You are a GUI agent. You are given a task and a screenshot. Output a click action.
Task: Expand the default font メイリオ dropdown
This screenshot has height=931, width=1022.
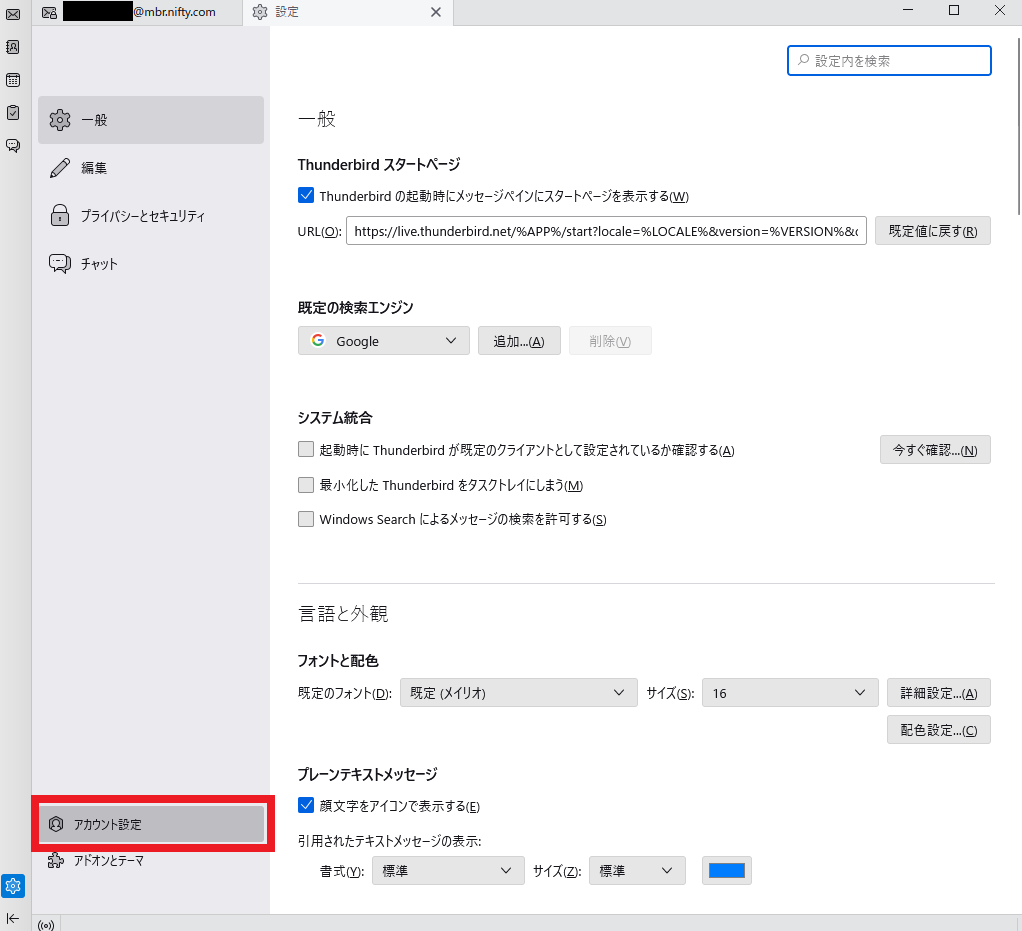[518, 693]
